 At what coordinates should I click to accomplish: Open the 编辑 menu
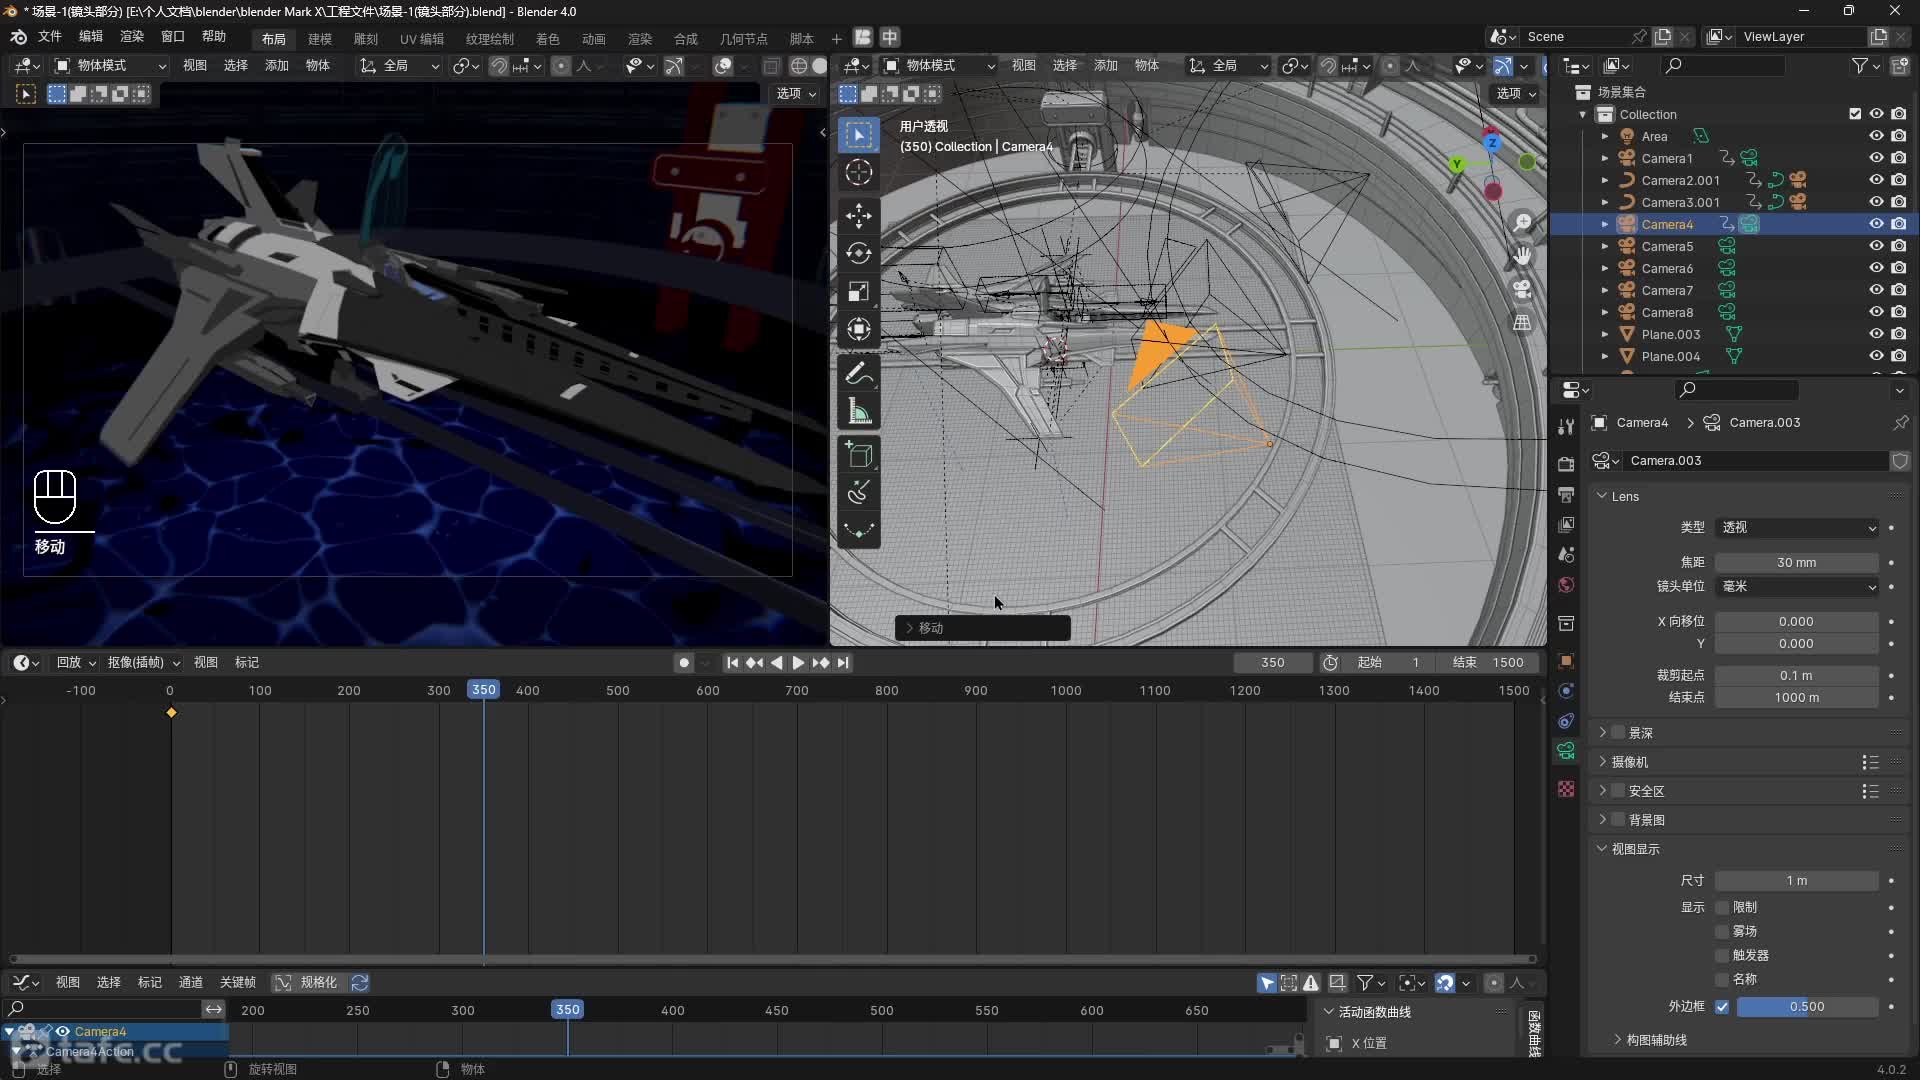[x=91, y=37]
